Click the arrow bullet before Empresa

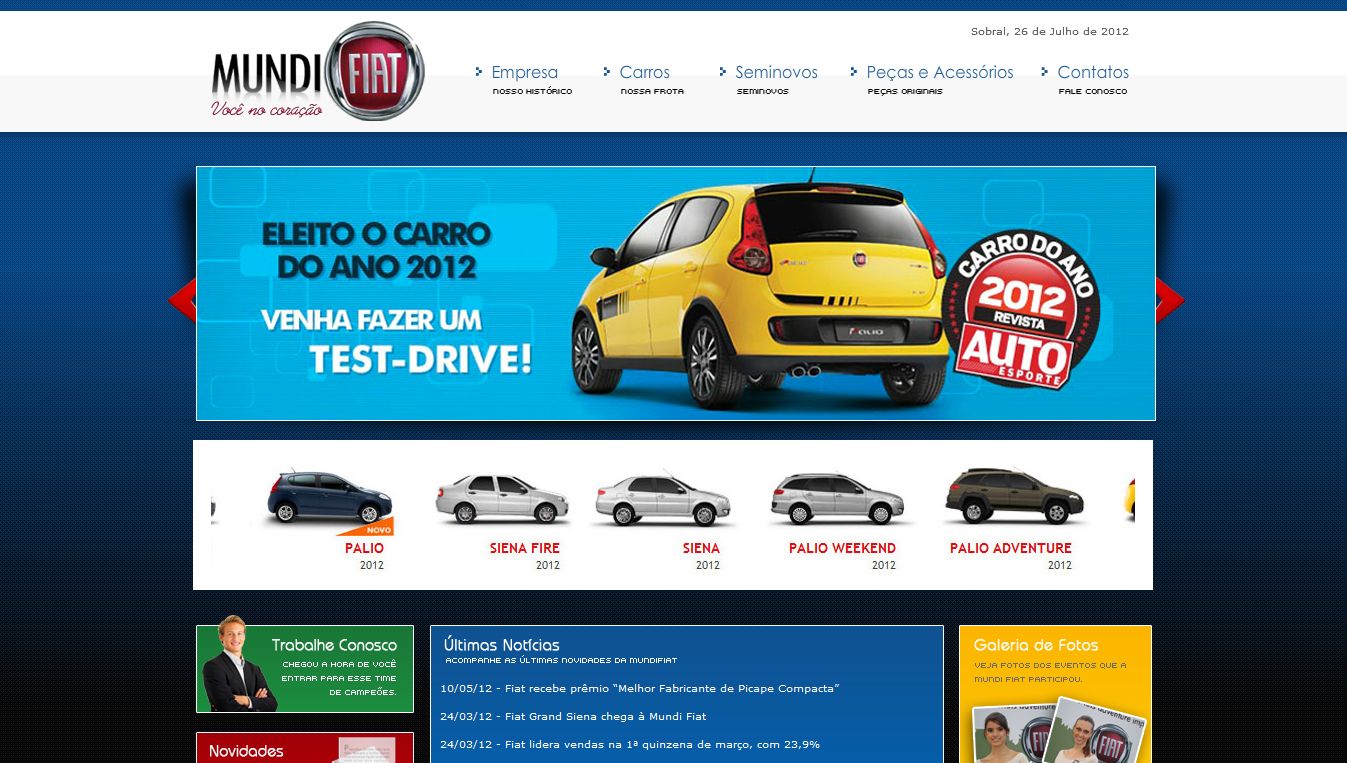pyautogui.click(x=479, y=72)
